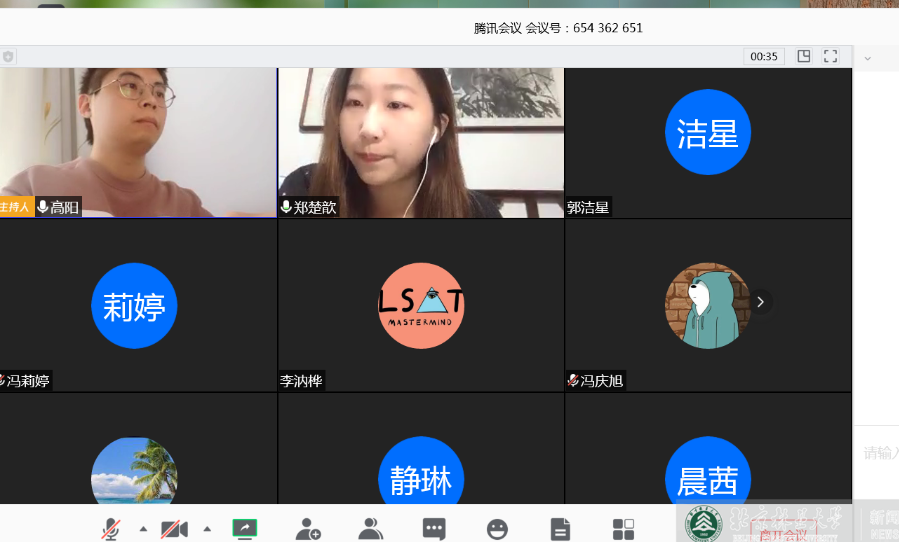Viewport: 899px width, 543px height.
Task: Click 莉婷 avatar tile
Action: point(134,306)
